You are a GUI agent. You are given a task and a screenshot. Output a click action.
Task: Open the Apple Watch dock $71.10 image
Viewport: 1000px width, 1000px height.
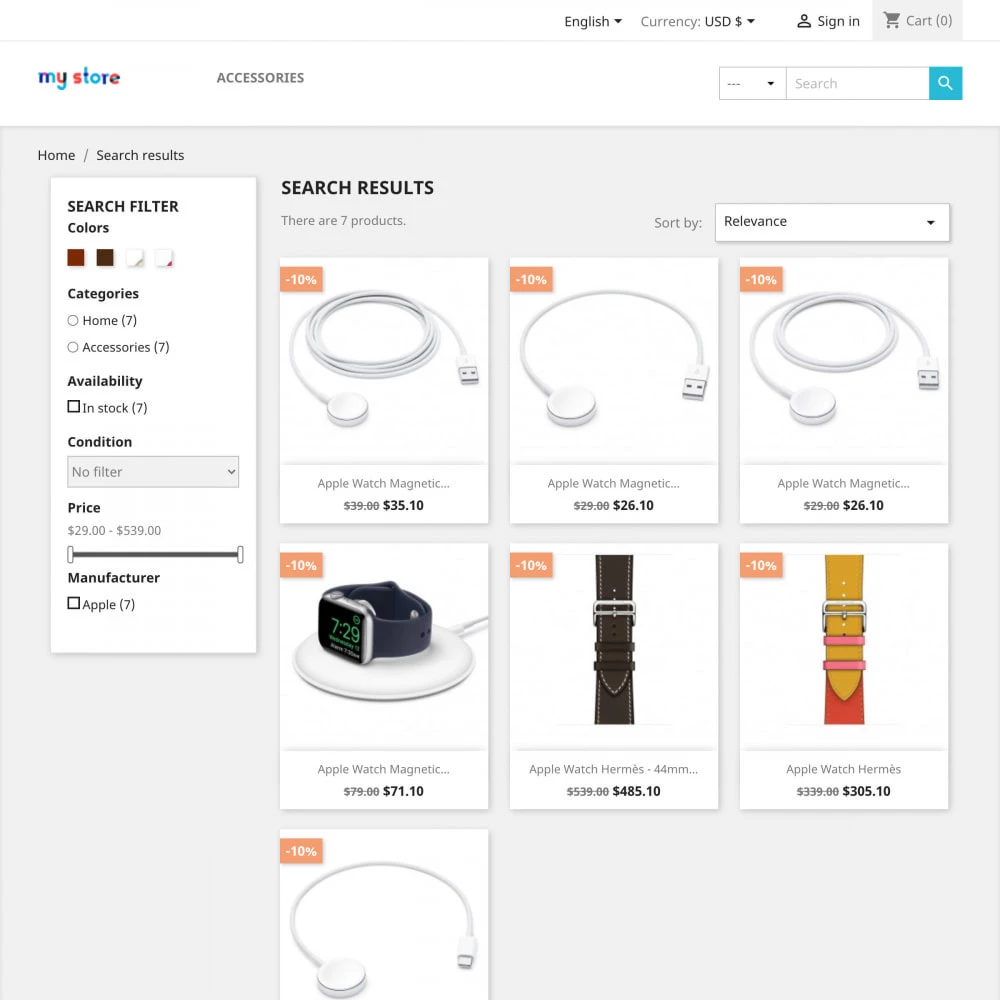[x=384, y=647]
